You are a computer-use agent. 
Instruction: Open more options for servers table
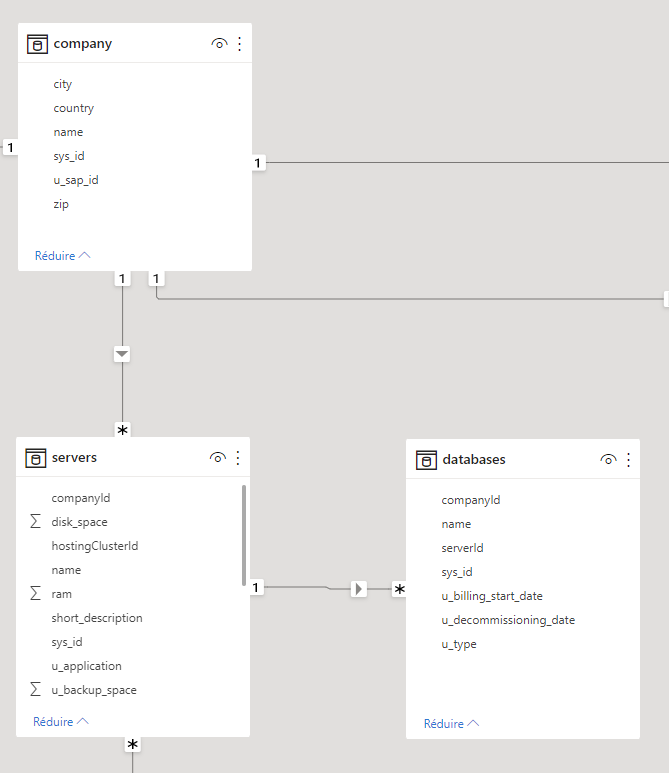coord(238,458)
